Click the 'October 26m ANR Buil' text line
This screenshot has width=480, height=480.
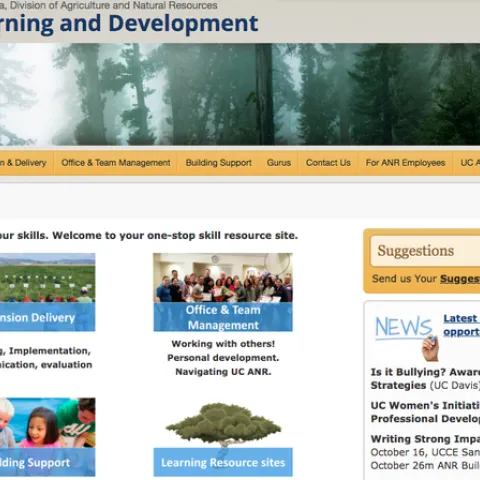click(x=425, y=466)
